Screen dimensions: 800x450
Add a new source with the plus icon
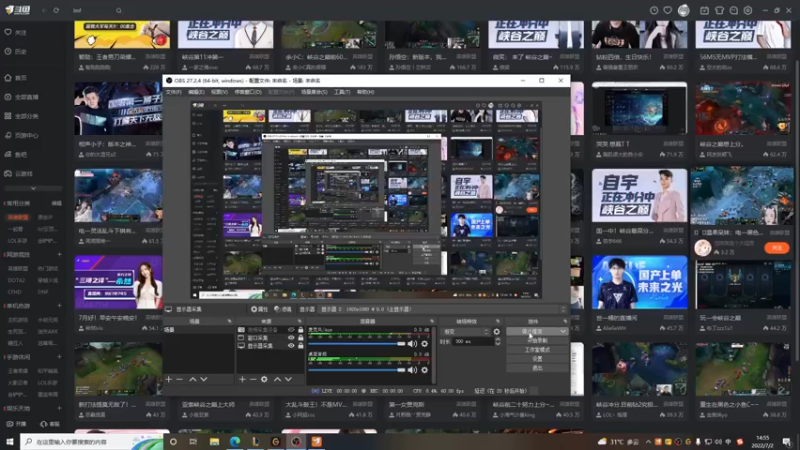coord(242,379)
